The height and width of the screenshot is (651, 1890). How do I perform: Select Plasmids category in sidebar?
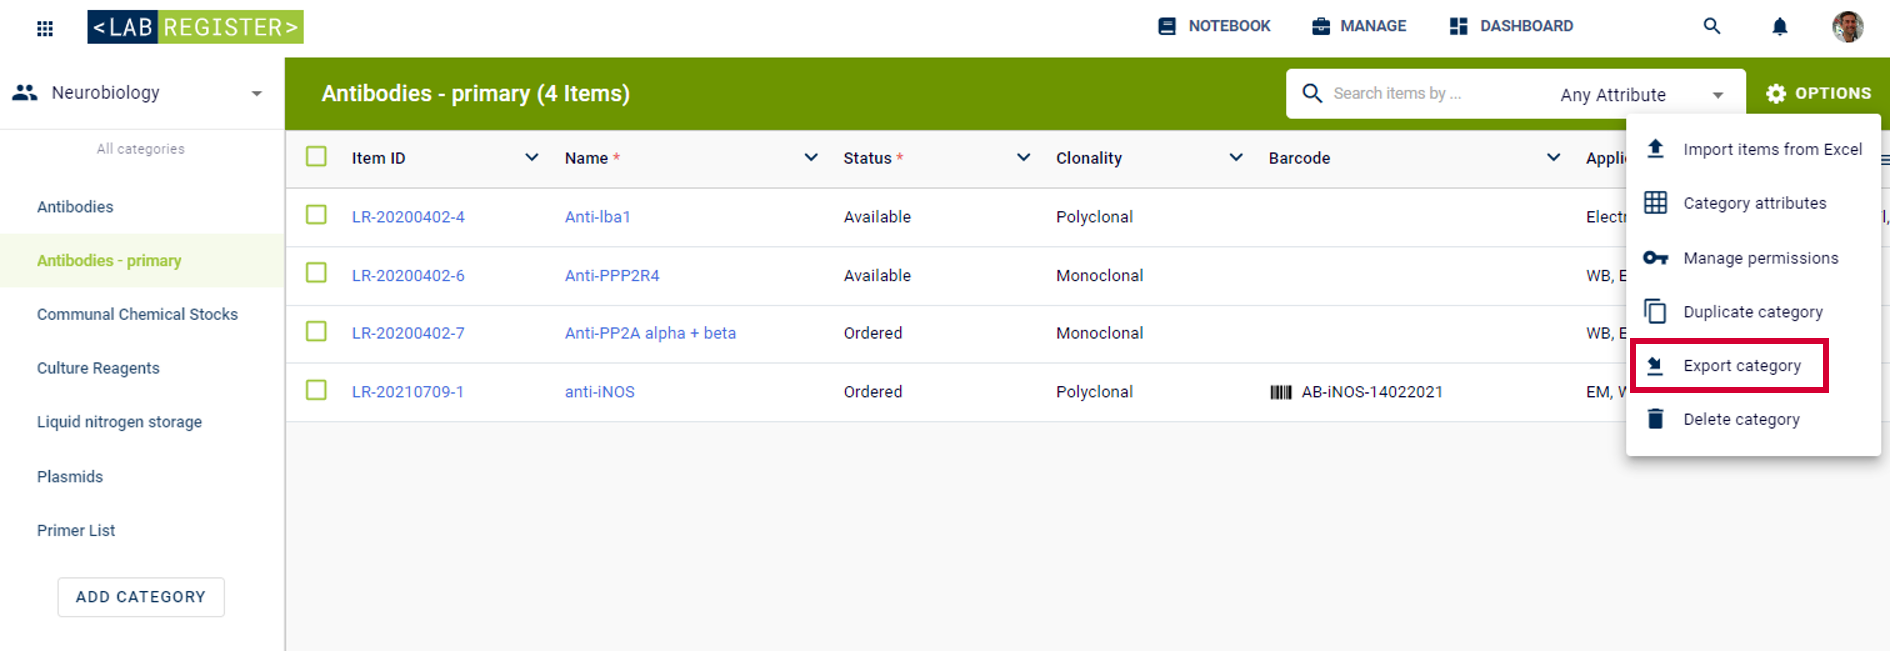[70, 477]
